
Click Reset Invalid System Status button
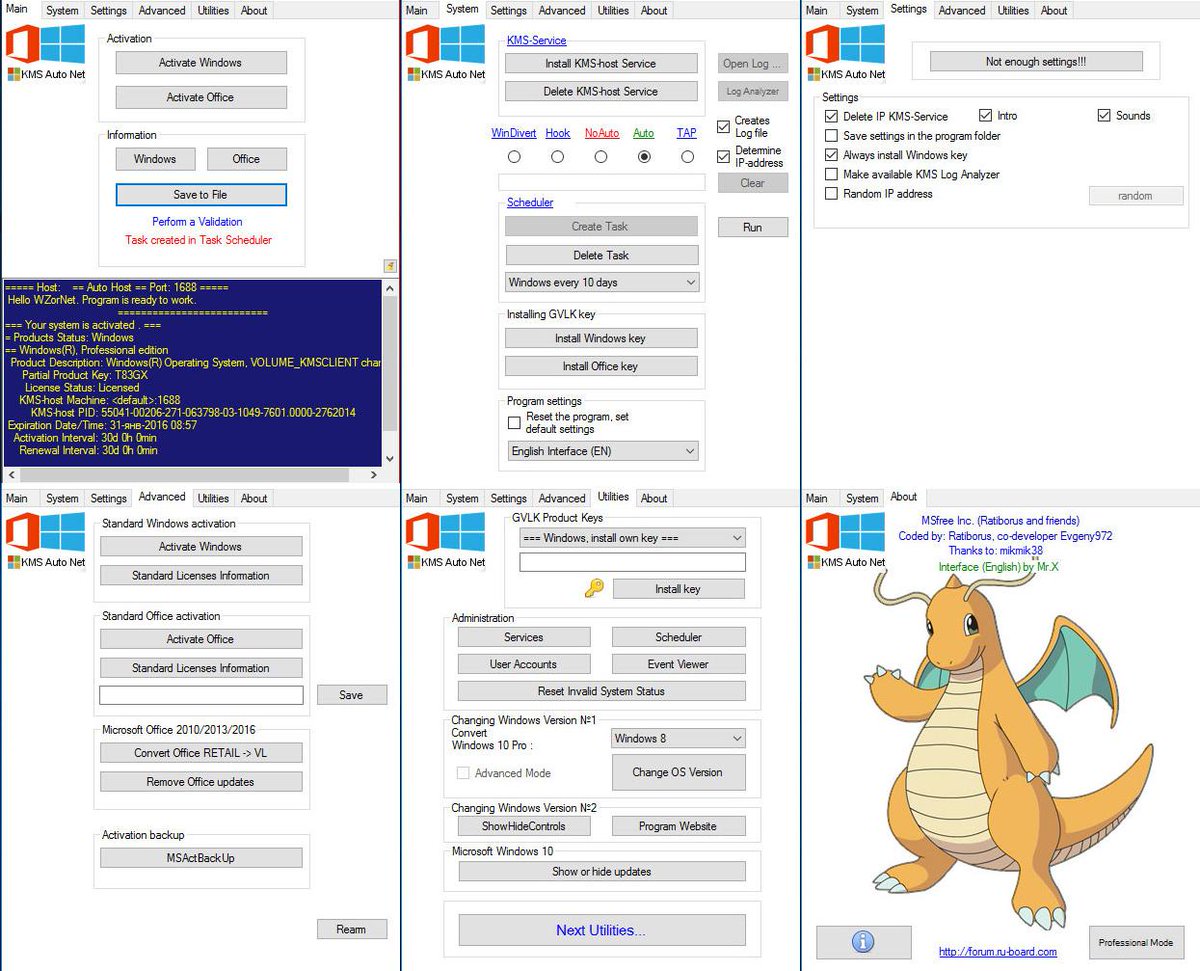[602, 691]
